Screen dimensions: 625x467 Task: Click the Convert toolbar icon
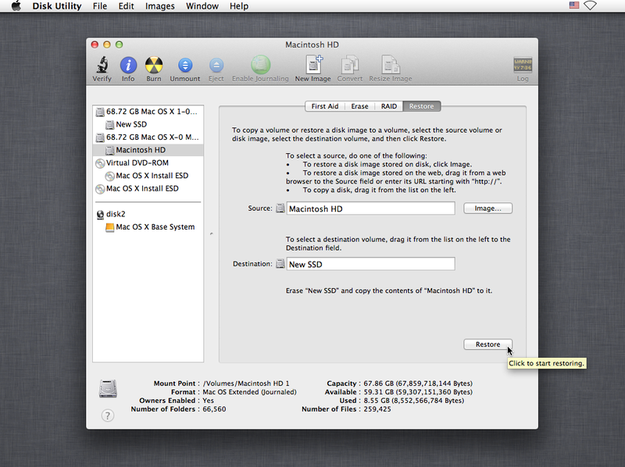[x=350, y=65]
